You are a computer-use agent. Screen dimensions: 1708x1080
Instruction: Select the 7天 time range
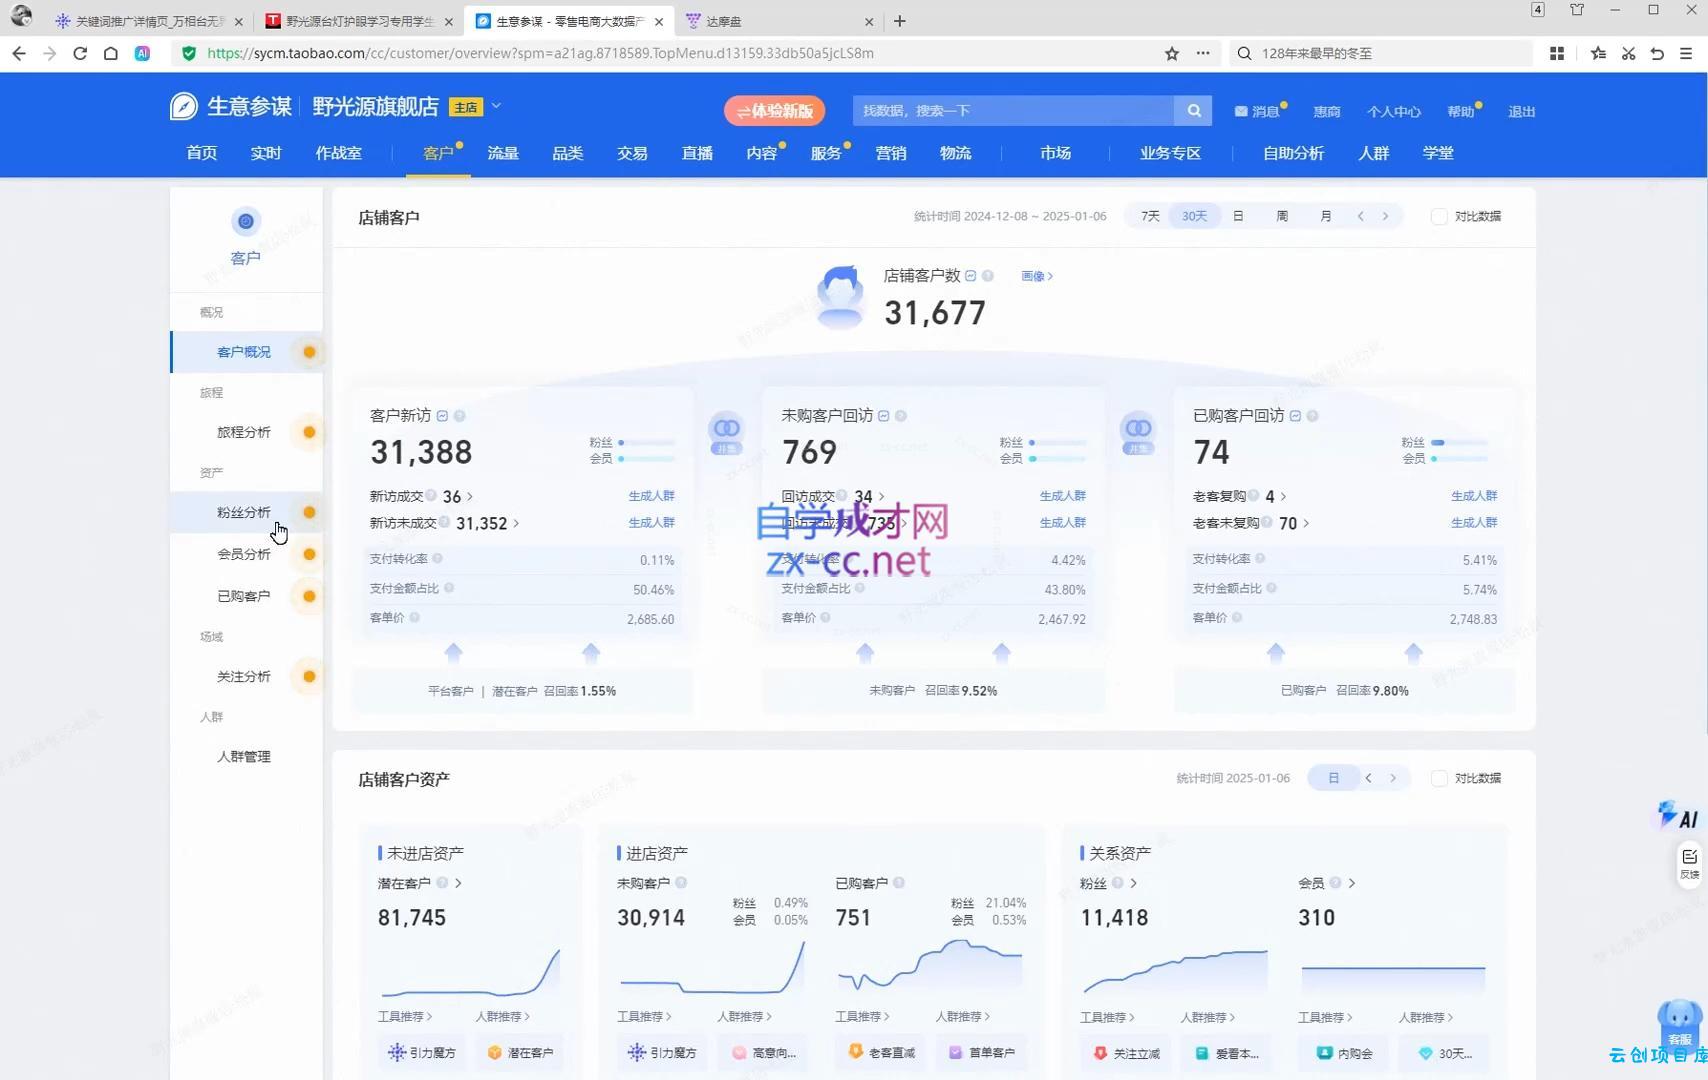tap(1150, 216)
